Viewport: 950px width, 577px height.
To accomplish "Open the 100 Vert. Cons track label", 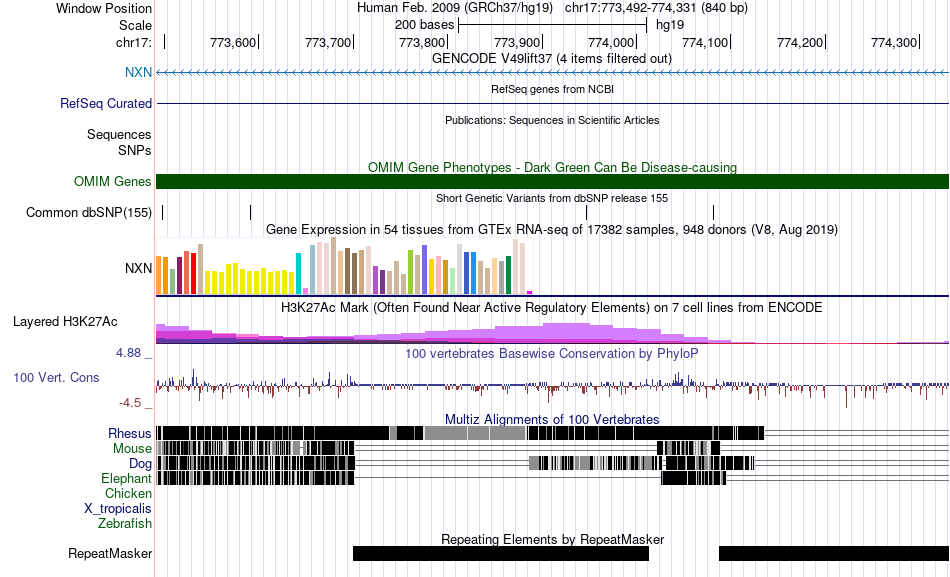I will (56, 378).
